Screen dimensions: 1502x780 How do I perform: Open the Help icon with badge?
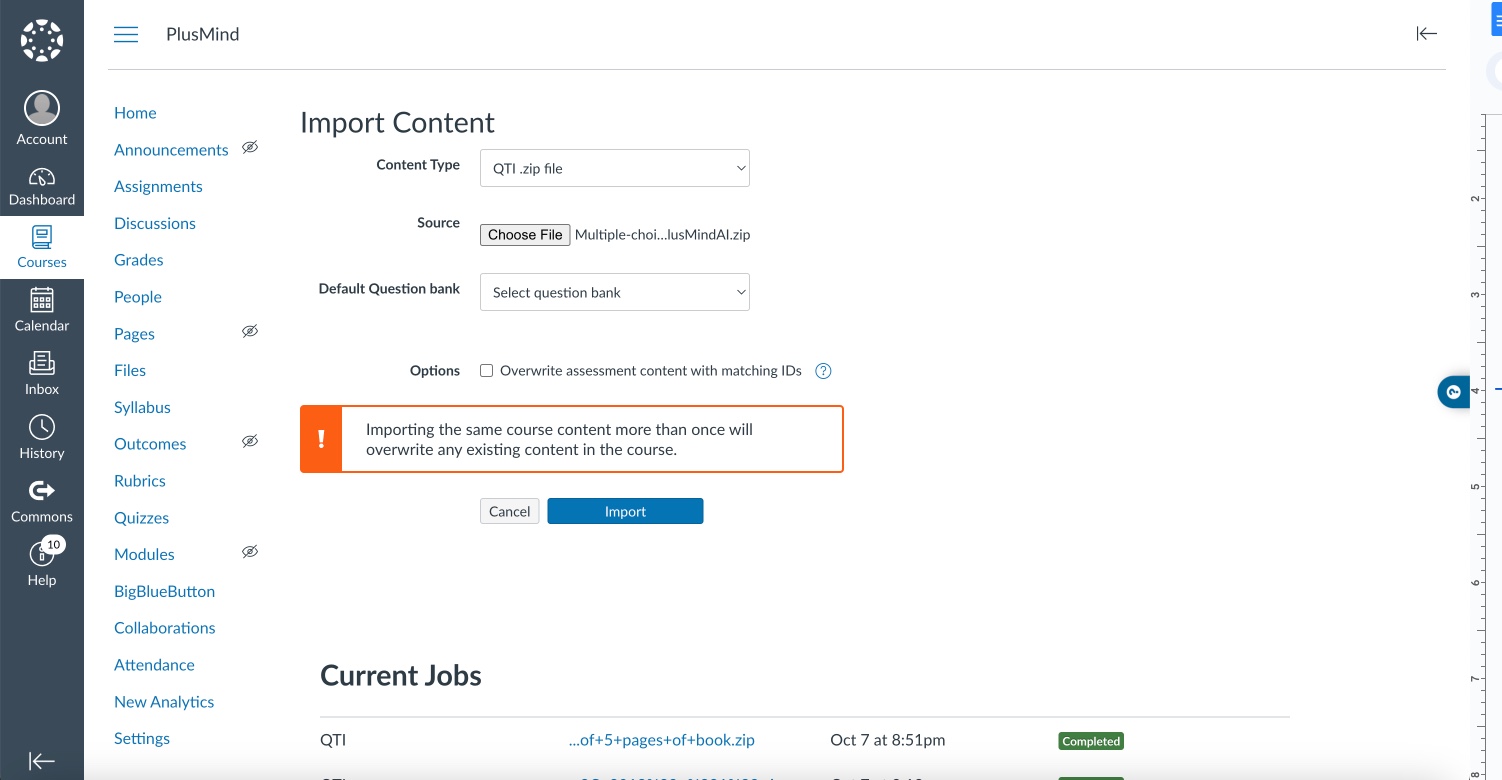(x=42, y=553)
